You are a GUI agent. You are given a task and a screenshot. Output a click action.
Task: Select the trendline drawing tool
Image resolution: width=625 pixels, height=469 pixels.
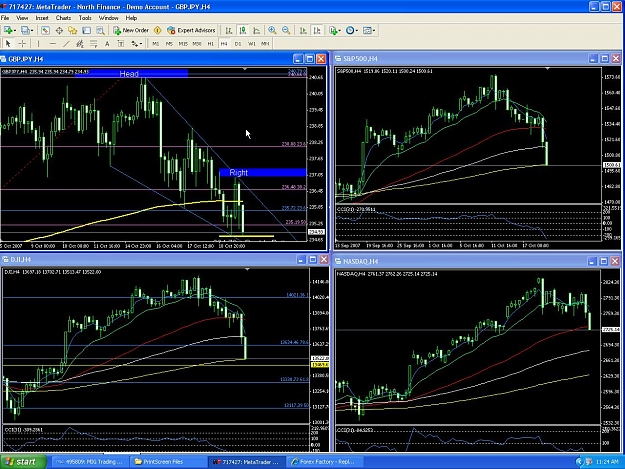[x=66, y=44]
